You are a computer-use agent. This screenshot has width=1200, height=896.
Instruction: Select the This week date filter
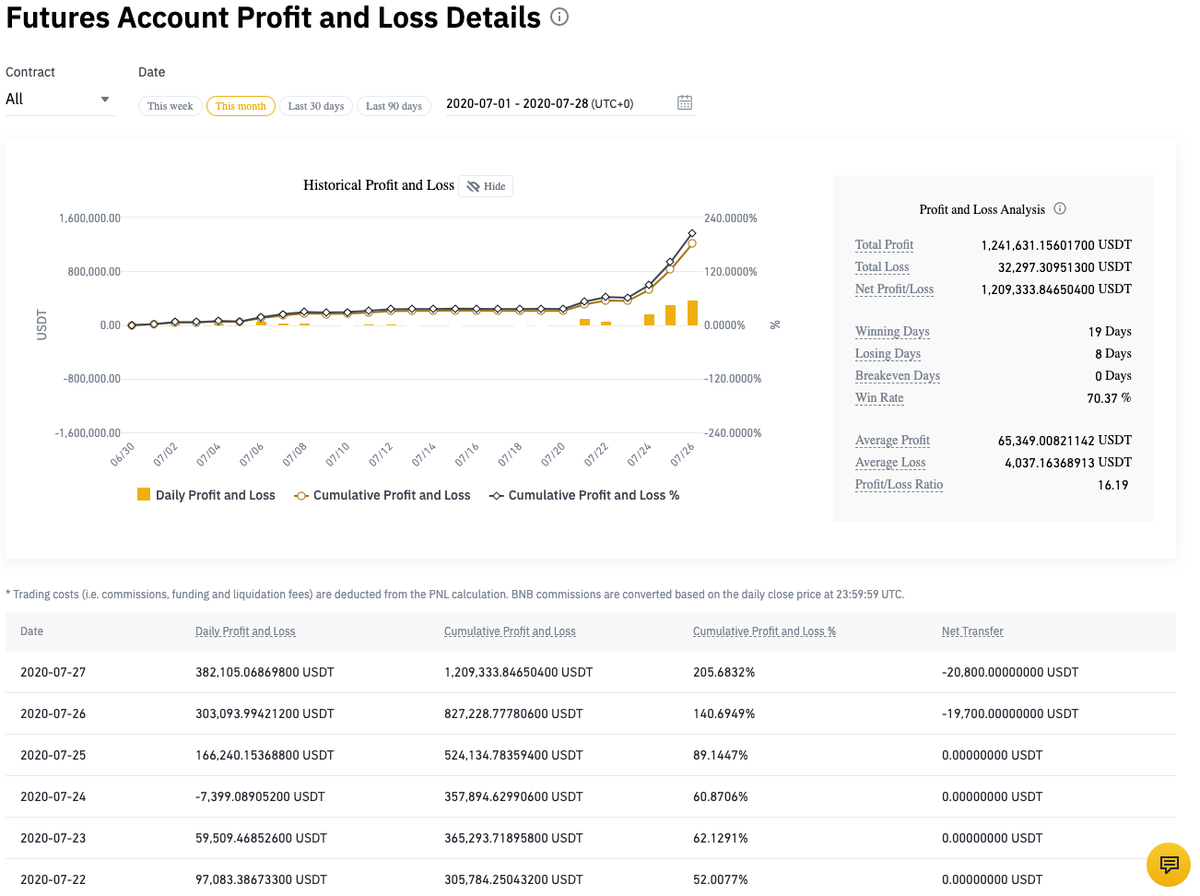[x=170, y=106]
